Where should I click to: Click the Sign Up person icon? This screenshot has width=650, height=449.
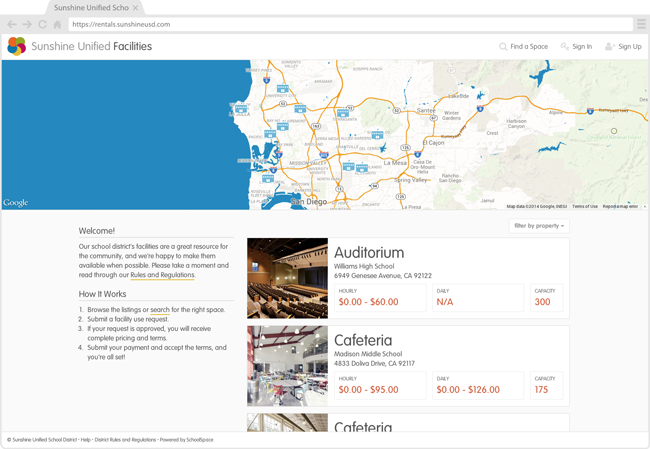[x=610, y=46]
